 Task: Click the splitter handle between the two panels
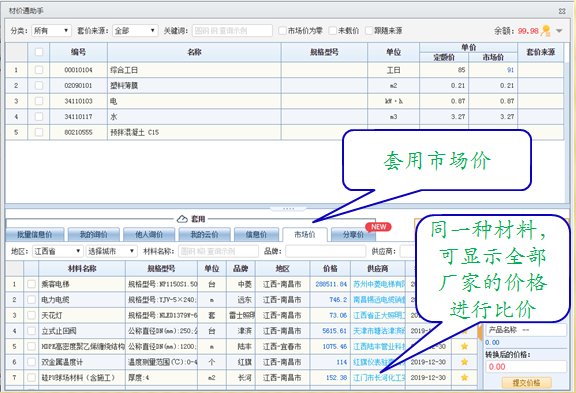point(288,209)
